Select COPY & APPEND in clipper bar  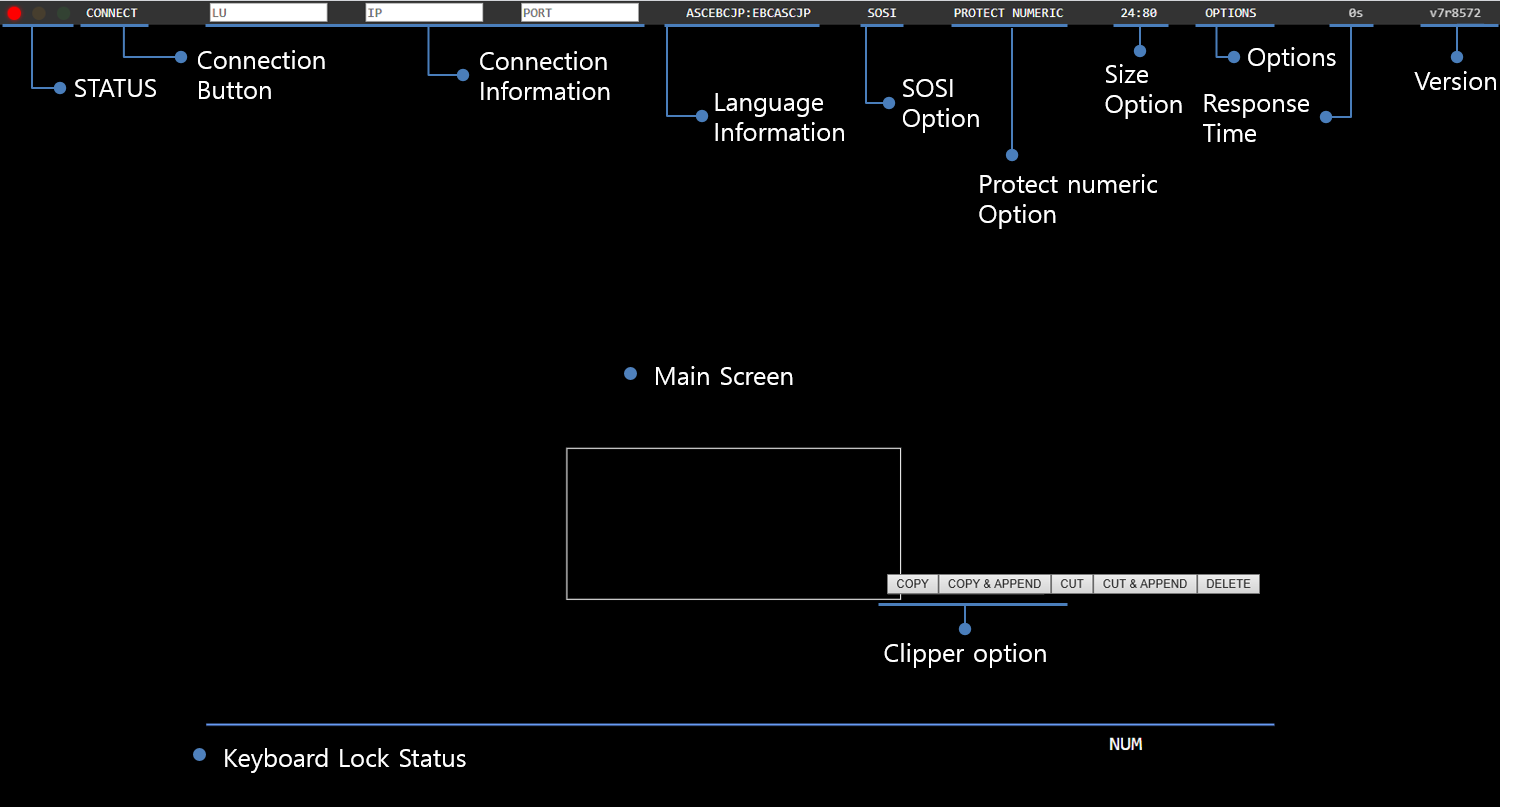click(x=994, y=584)
